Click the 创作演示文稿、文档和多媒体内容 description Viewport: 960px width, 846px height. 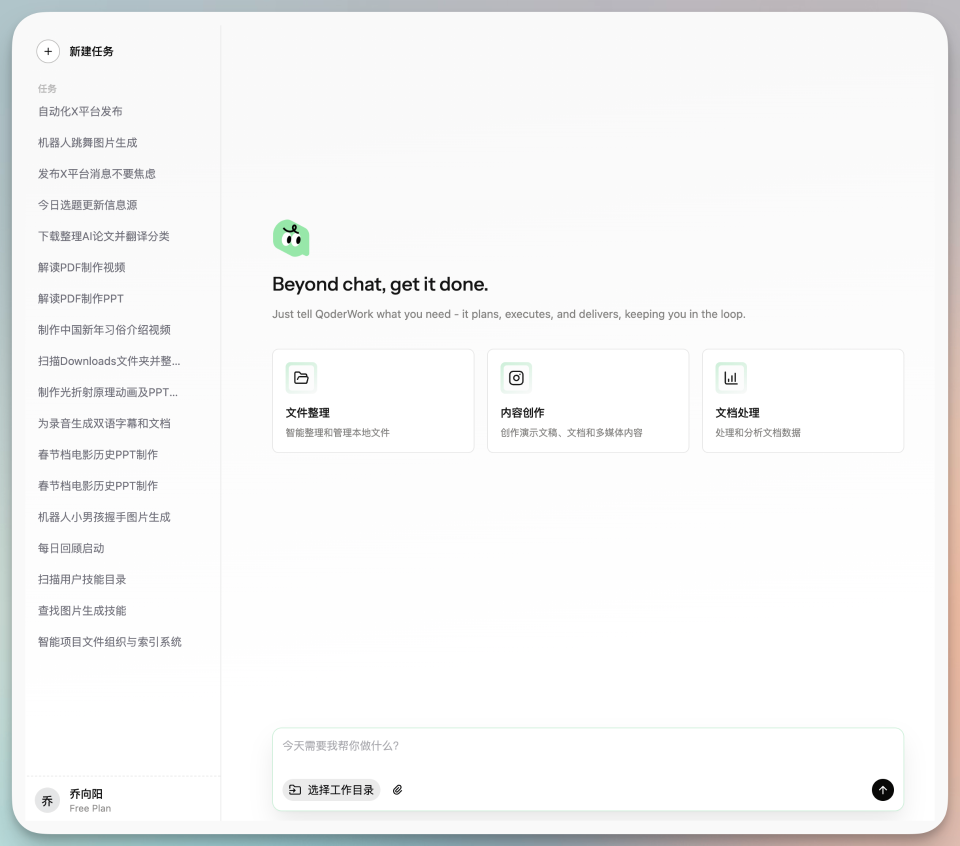(571, 433)
